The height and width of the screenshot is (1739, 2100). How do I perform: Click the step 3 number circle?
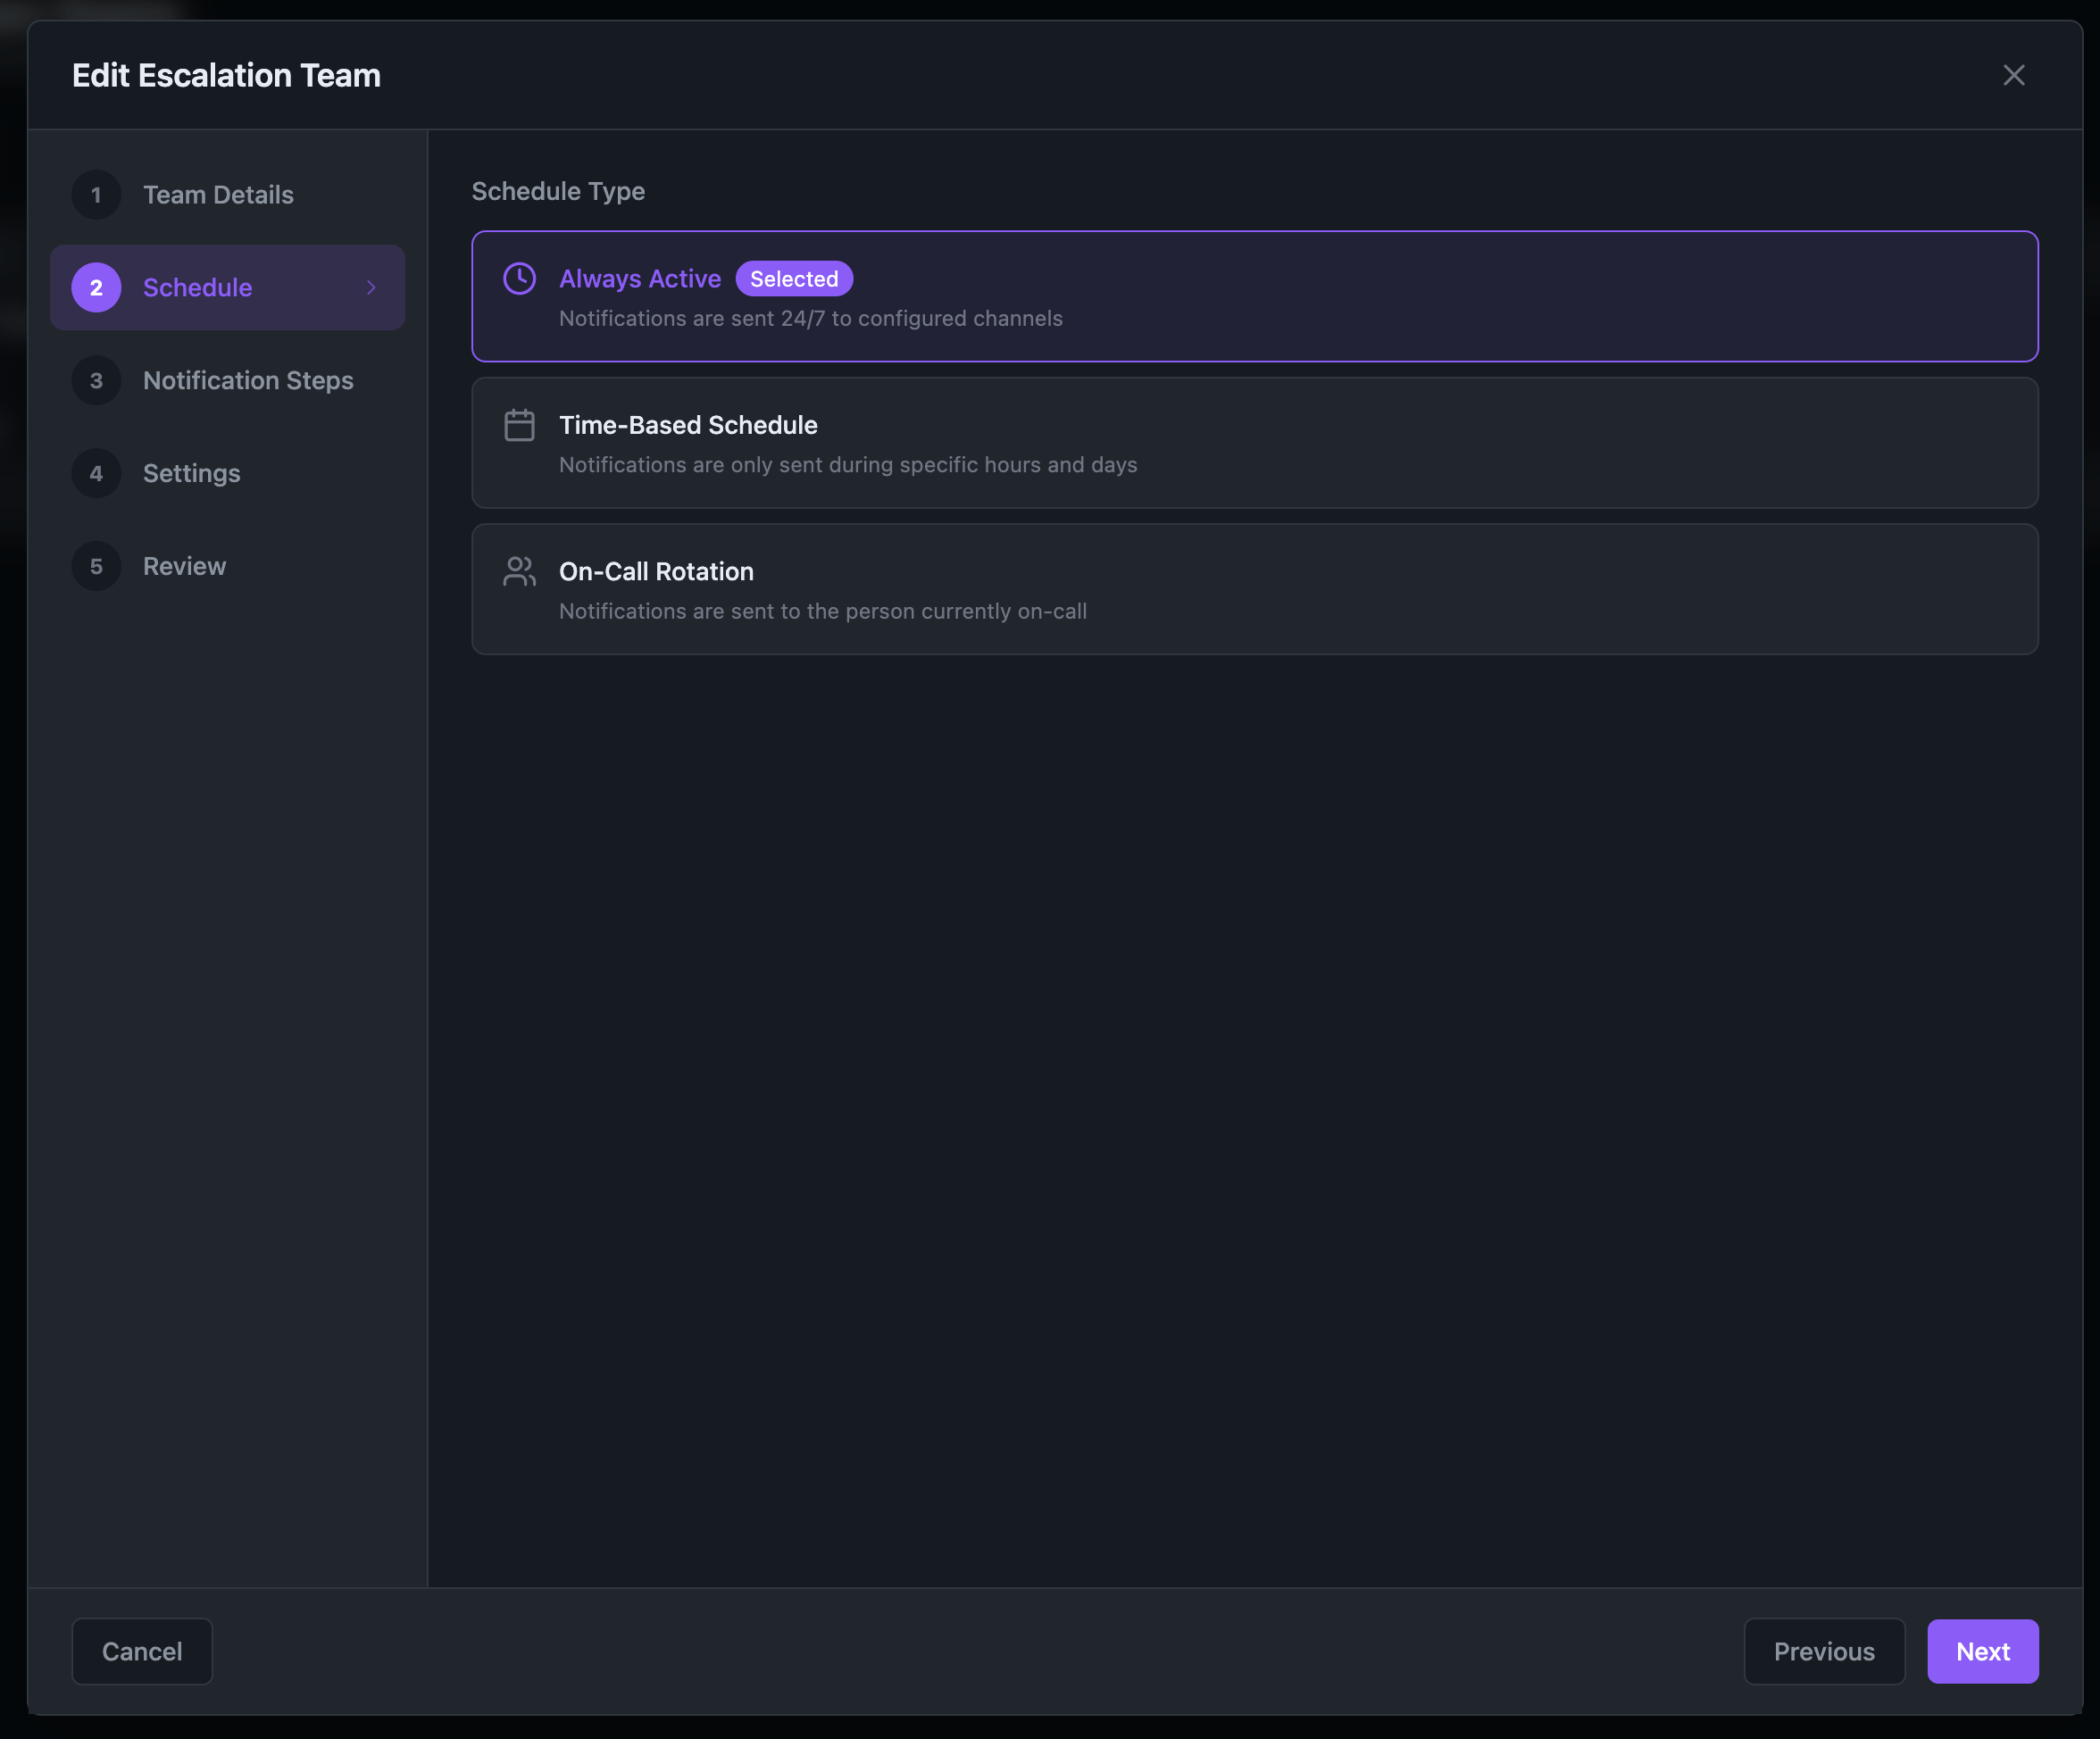pyautogui.click(x=96, y=381)
